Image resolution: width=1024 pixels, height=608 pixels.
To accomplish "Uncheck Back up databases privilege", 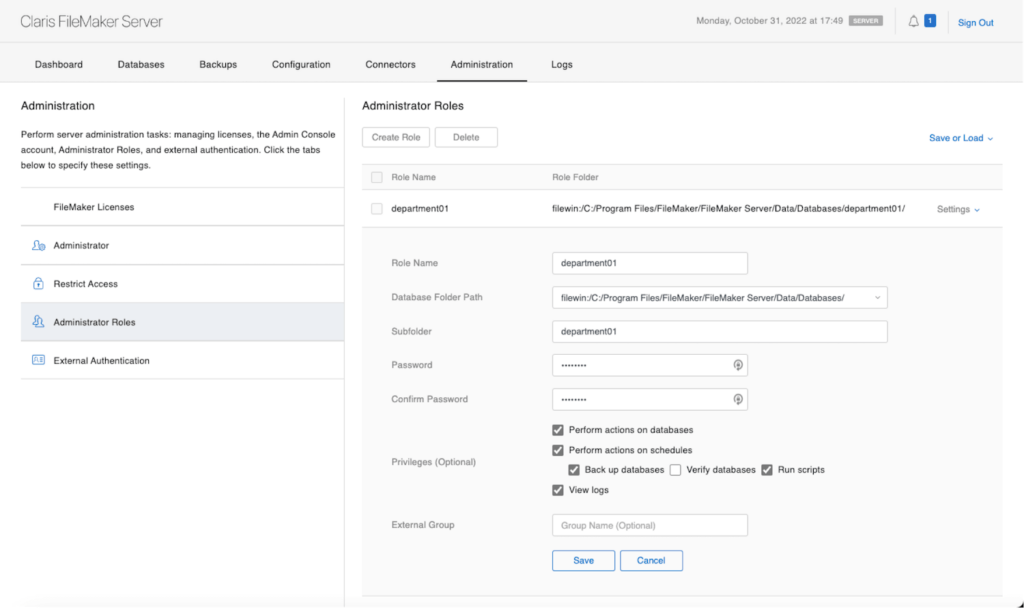I will click(x=574, y=470).
